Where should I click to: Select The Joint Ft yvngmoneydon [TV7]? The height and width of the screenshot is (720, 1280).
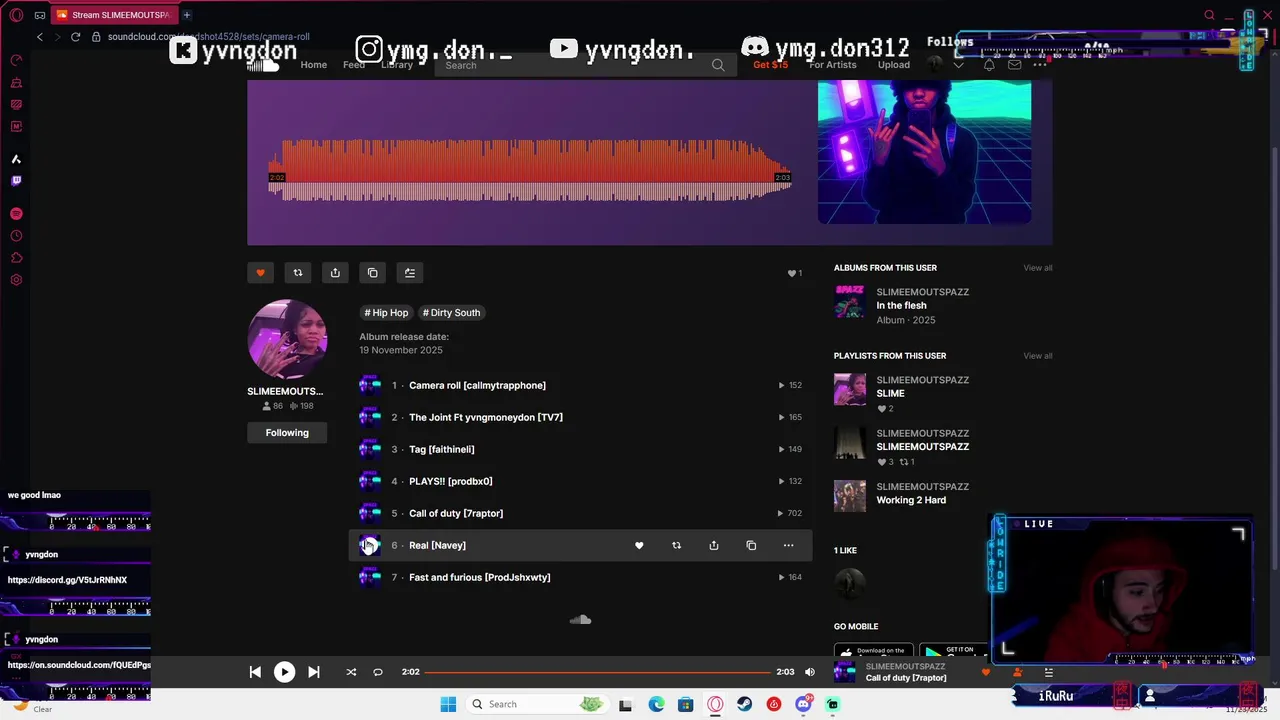pyautogui.click(x=486, y=417)
